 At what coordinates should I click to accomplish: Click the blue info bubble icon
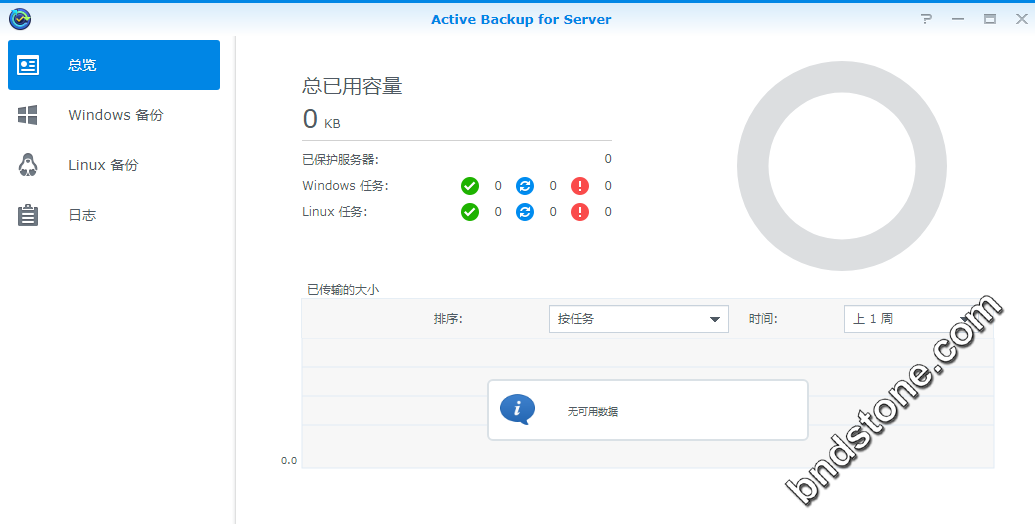click(517, 409)
